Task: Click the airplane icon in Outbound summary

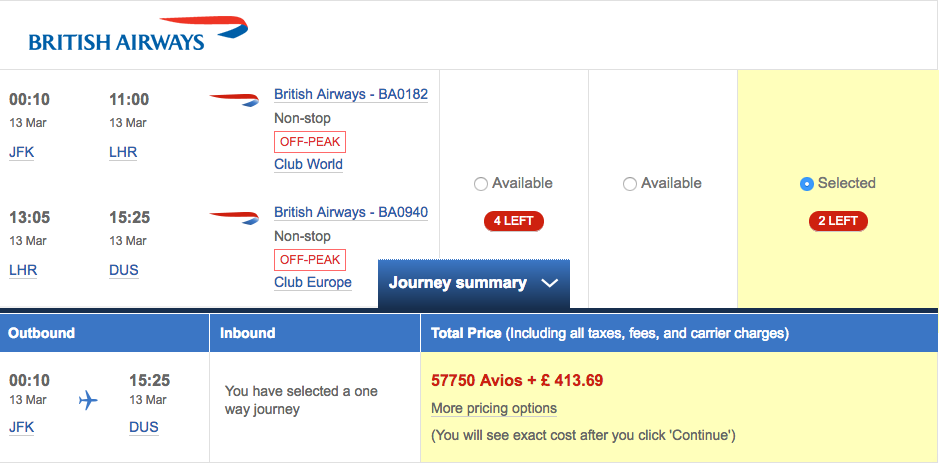Action: tap(88, 400)
